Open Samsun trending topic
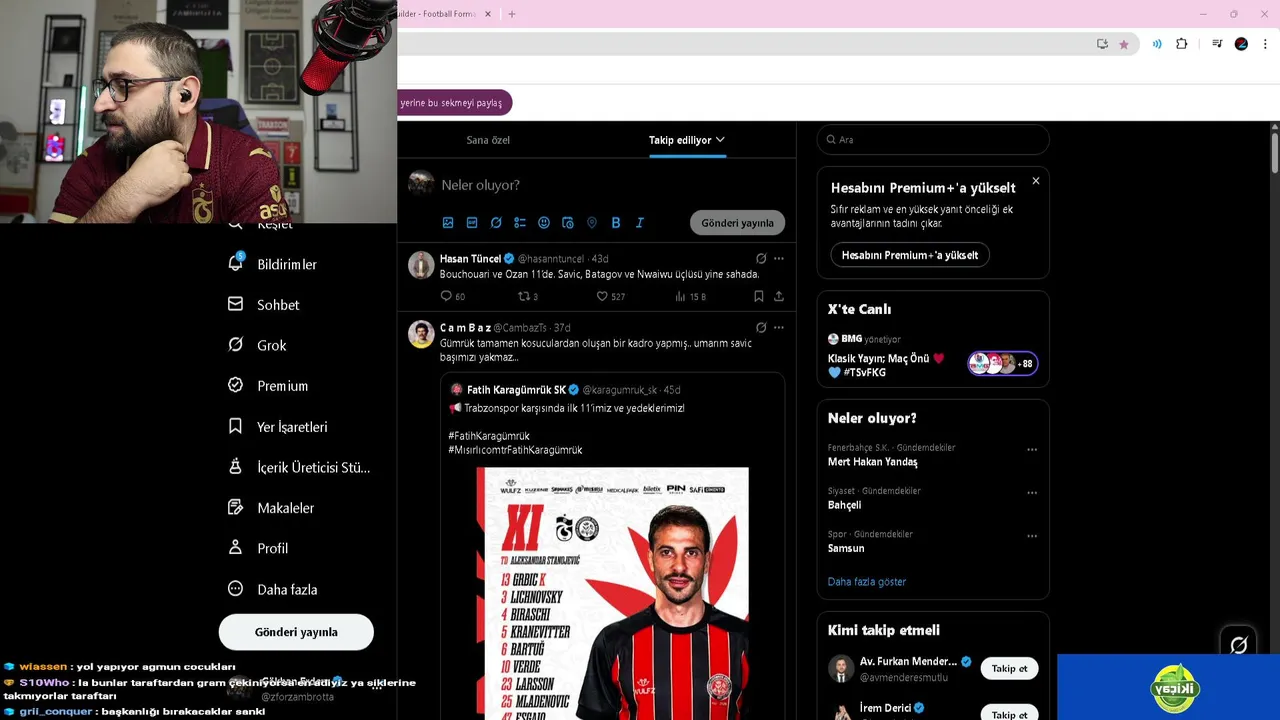This screenshot has width=1280, height=720. (846, 548)
